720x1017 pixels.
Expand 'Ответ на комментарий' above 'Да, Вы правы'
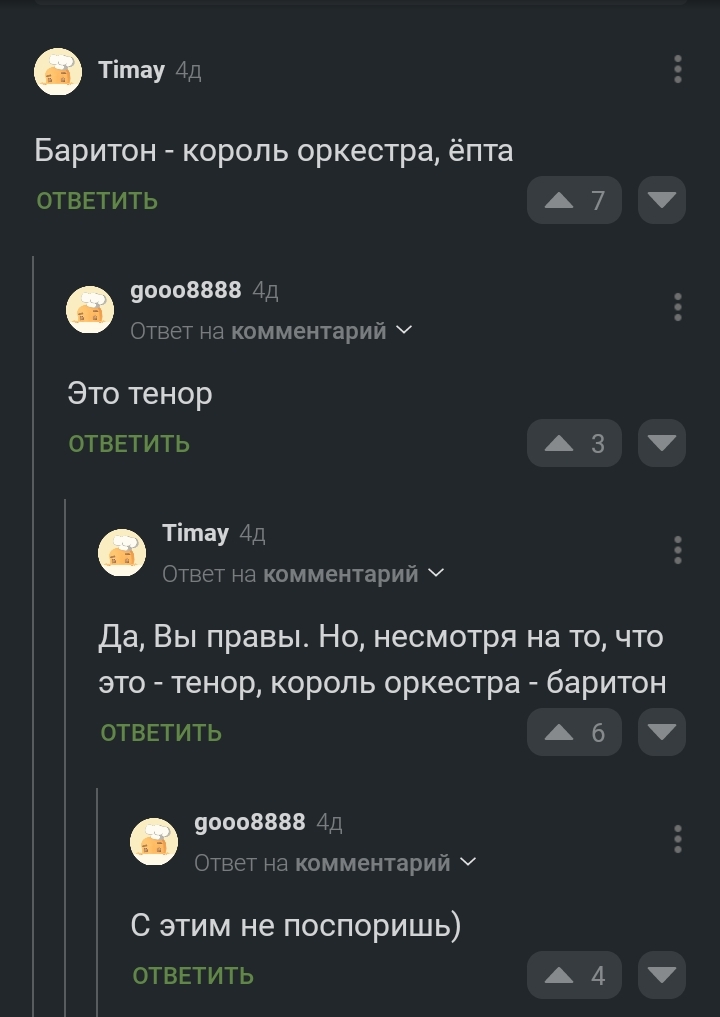pyautogui.click(x=303, y=573)
